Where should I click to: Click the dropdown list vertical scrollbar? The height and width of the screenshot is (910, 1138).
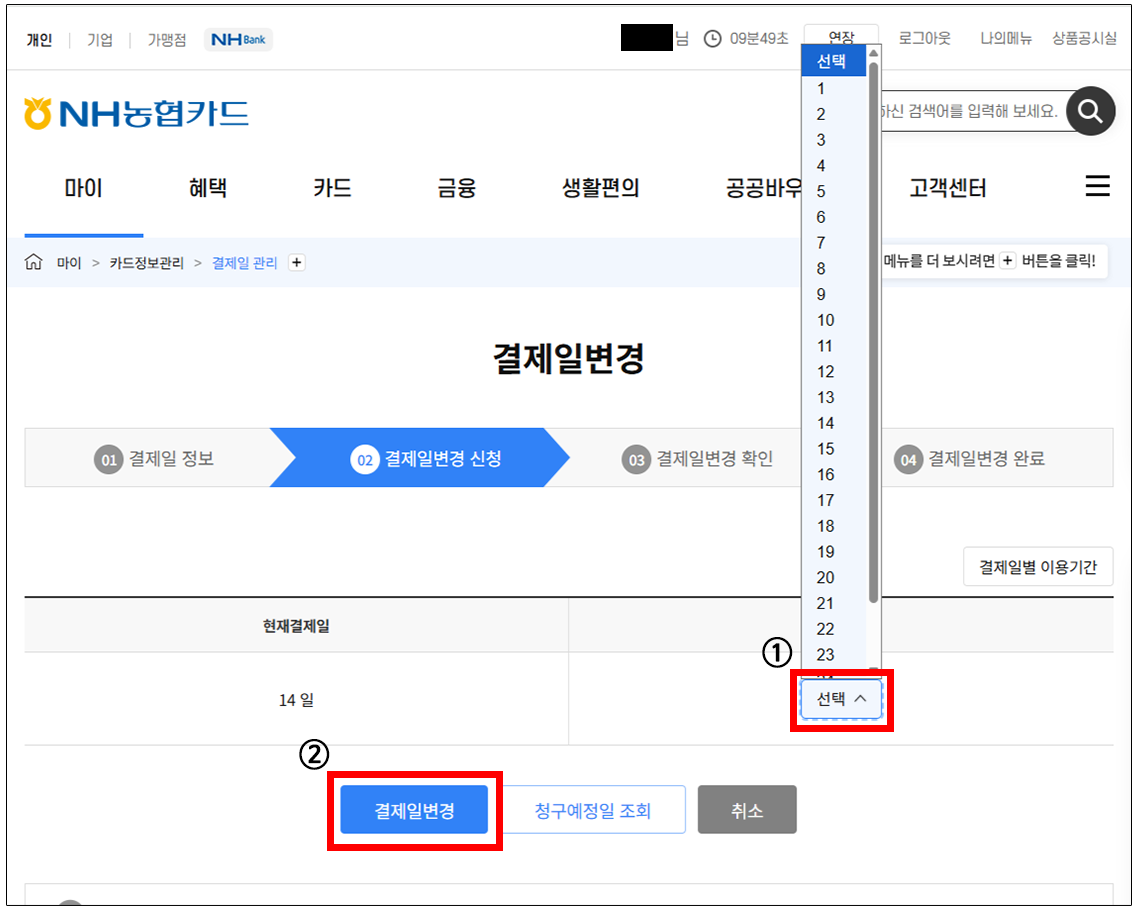coord(873,330)
